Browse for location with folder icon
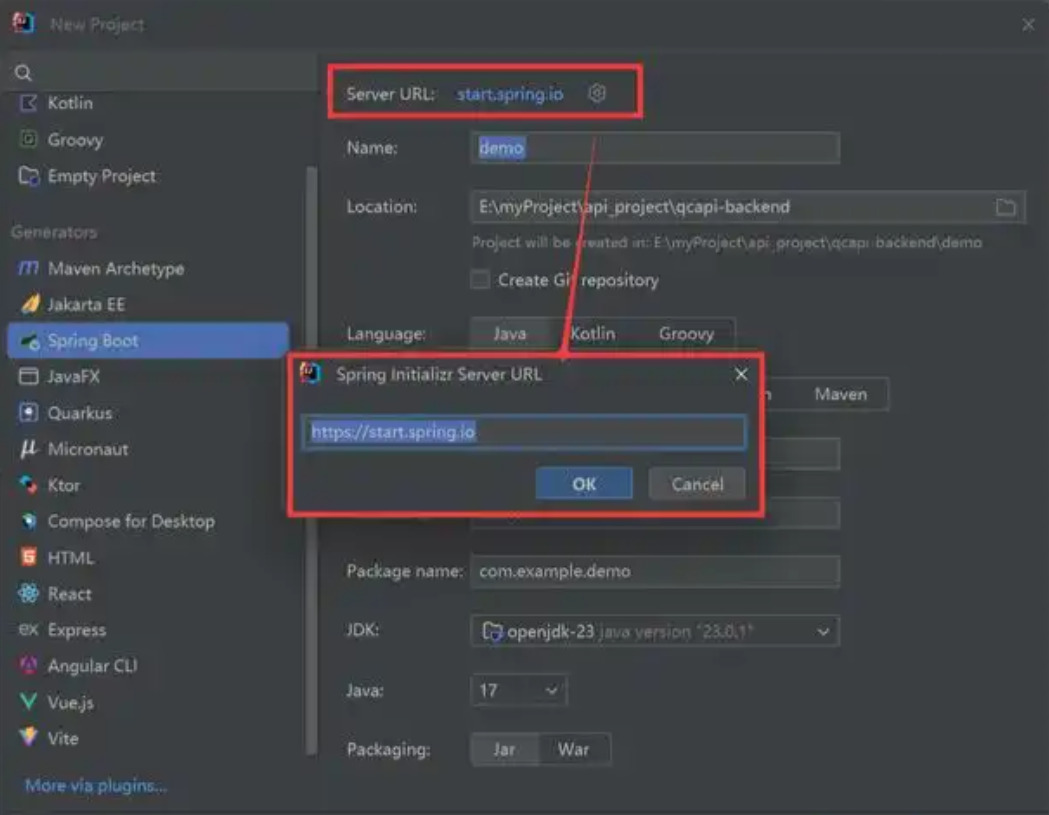Image resolution: width=1049 pixels, height=815 pixels. (x=1006, y=207)
